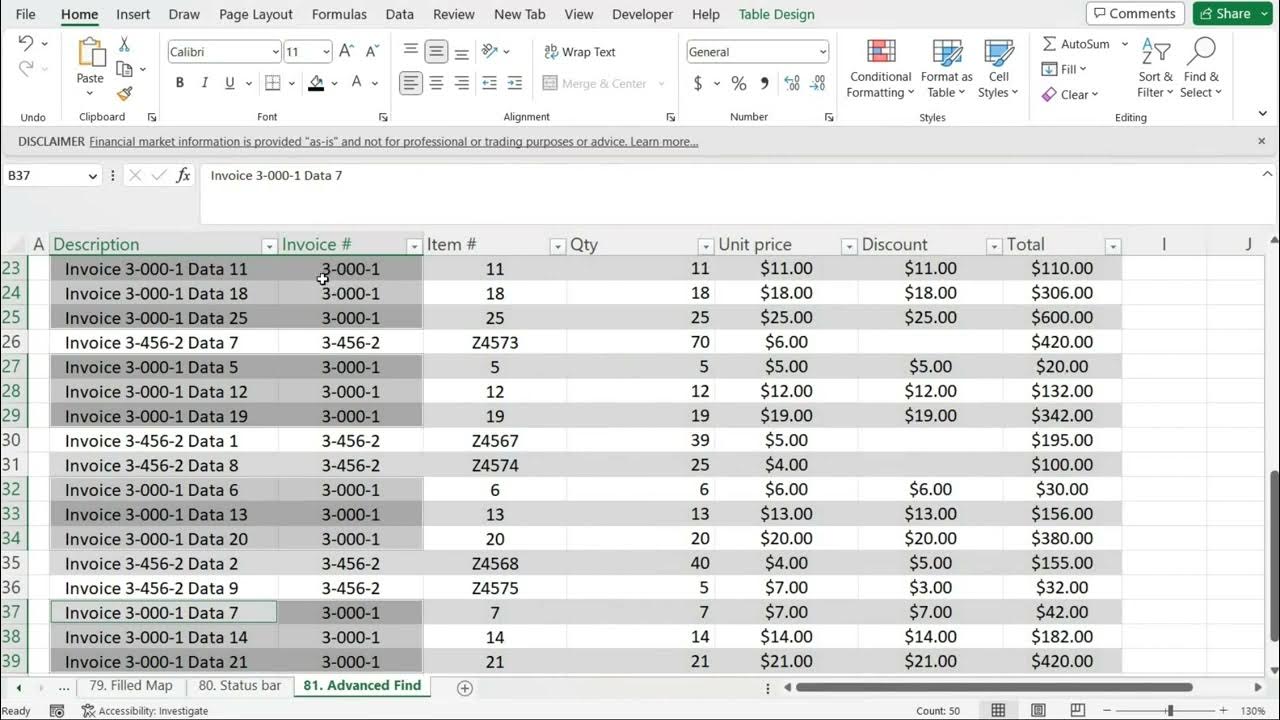Increase font size with larger A icon
This screenshot has height=720, width=1280.
pyautogui.click(x=346, y=51)
